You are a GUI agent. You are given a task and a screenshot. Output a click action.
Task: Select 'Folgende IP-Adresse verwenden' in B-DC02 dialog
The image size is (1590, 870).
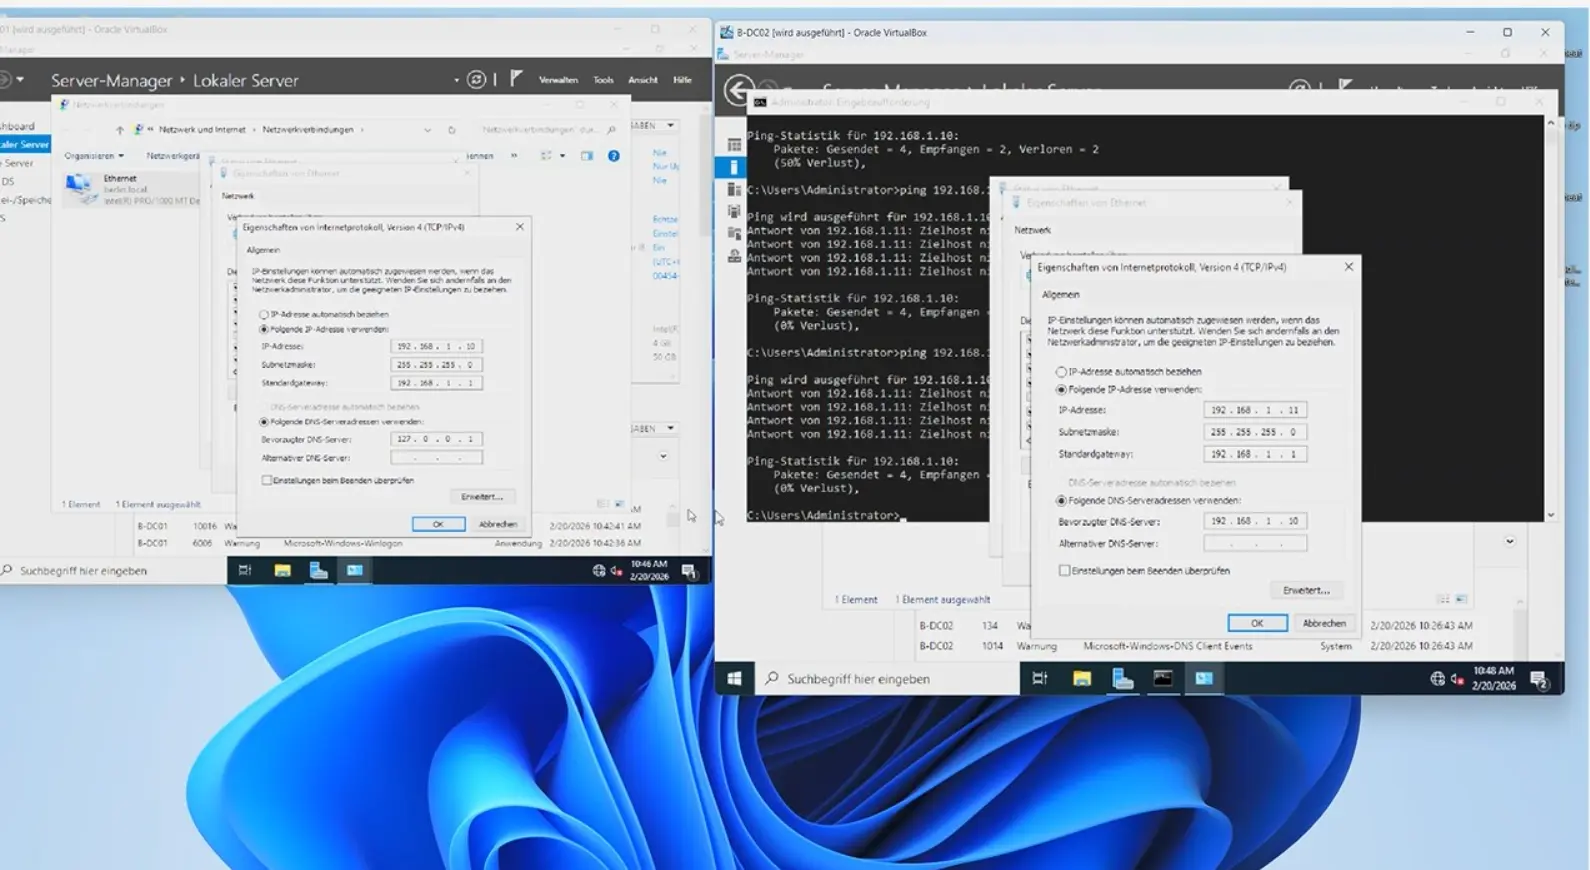coord(1061,390)
